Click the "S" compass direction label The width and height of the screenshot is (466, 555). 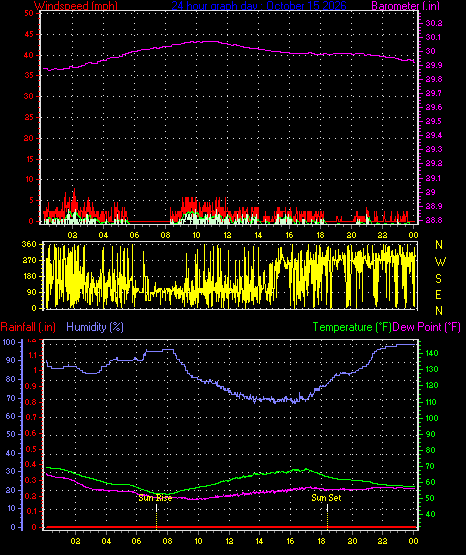(438, 279)
